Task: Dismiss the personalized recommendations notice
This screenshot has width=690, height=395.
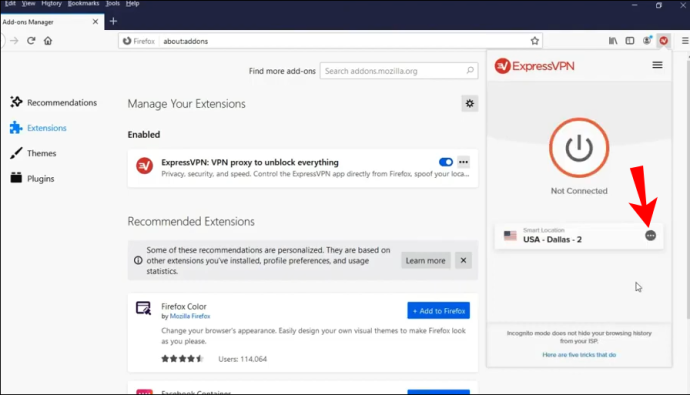Action: point(463,260)
